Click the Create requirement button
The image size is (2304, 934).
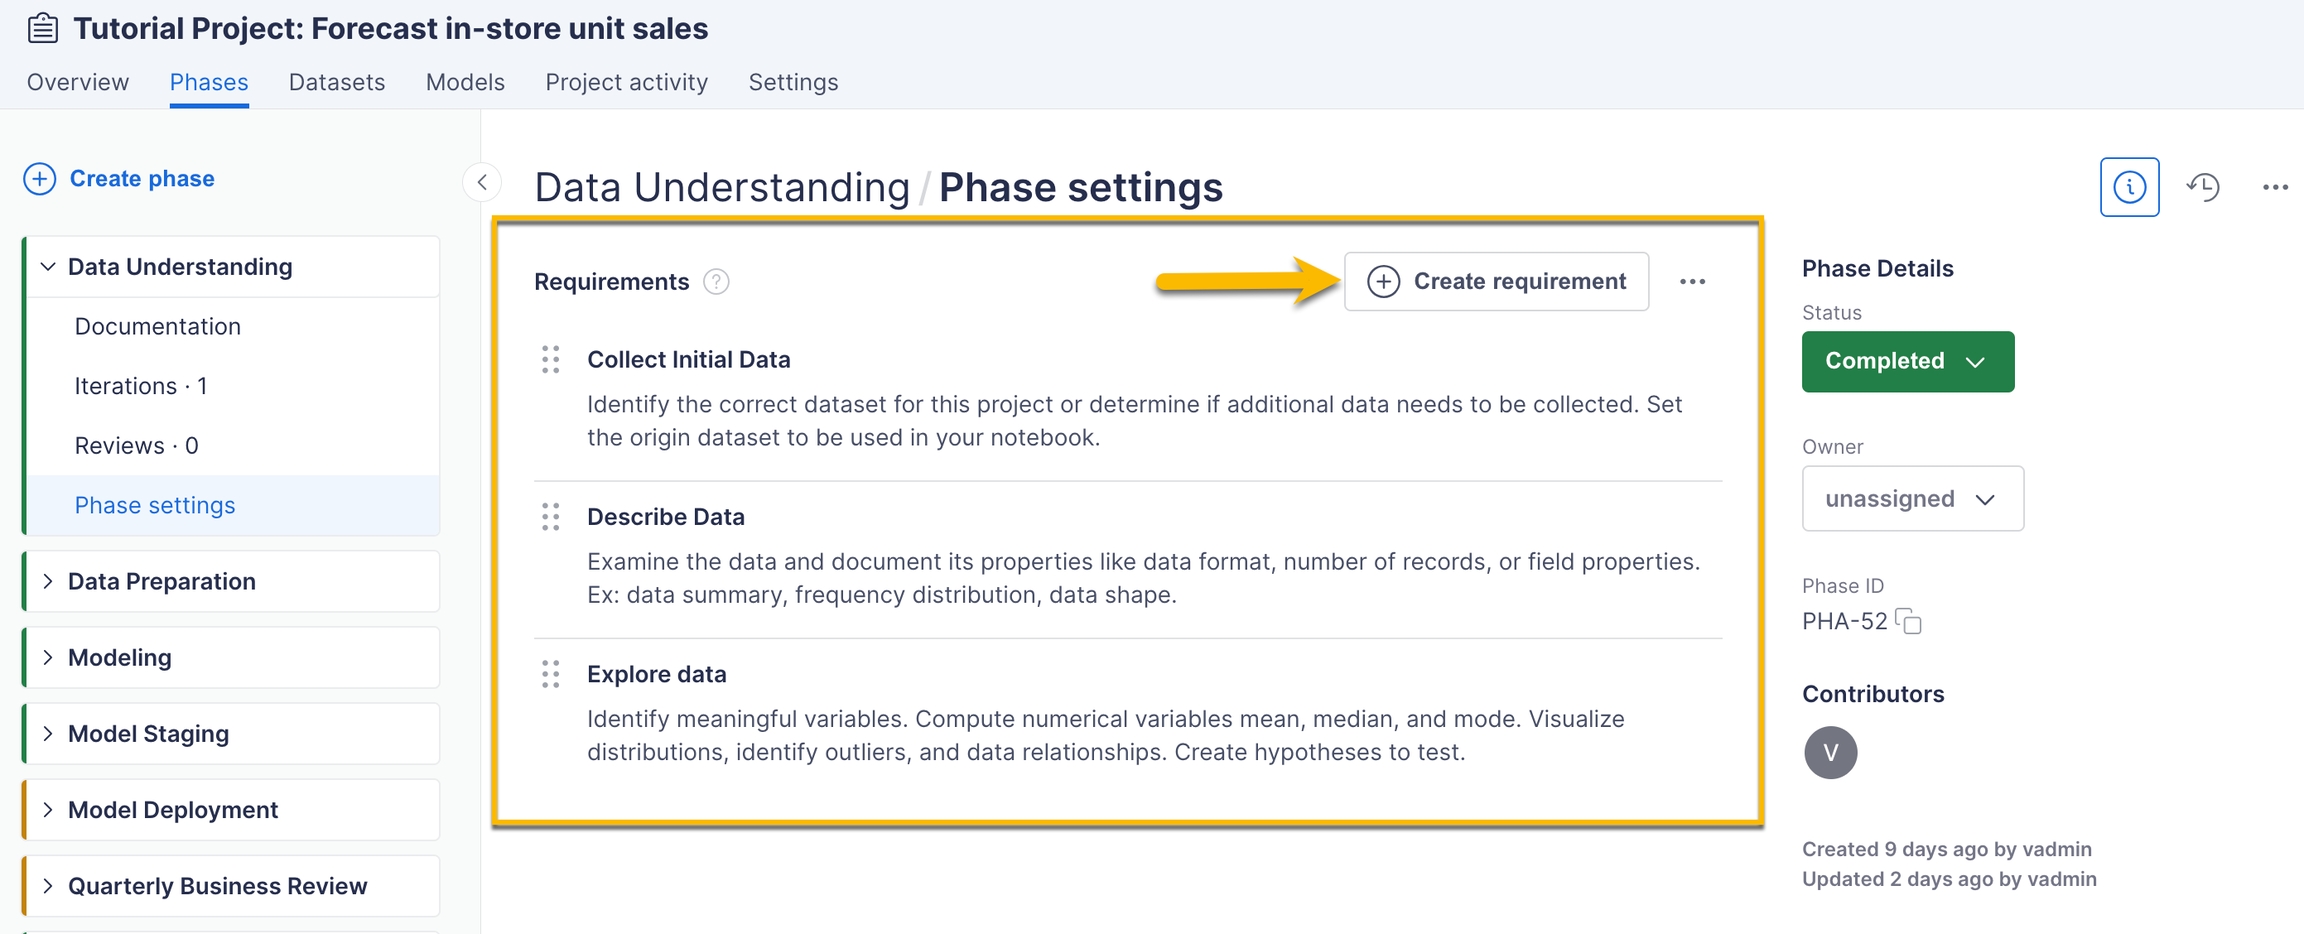point(1496,282)
